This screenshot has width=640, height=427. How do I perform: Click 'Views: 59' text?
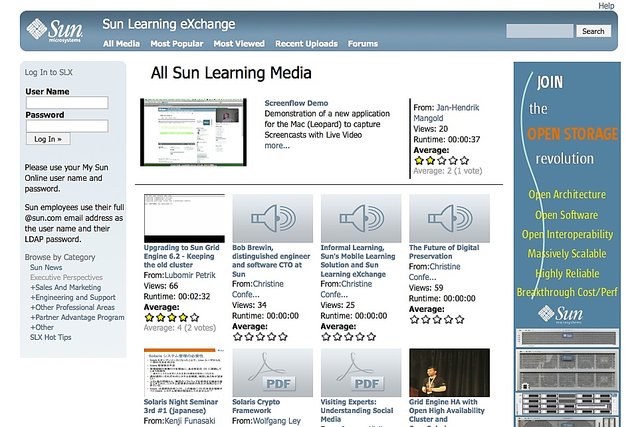426,288
